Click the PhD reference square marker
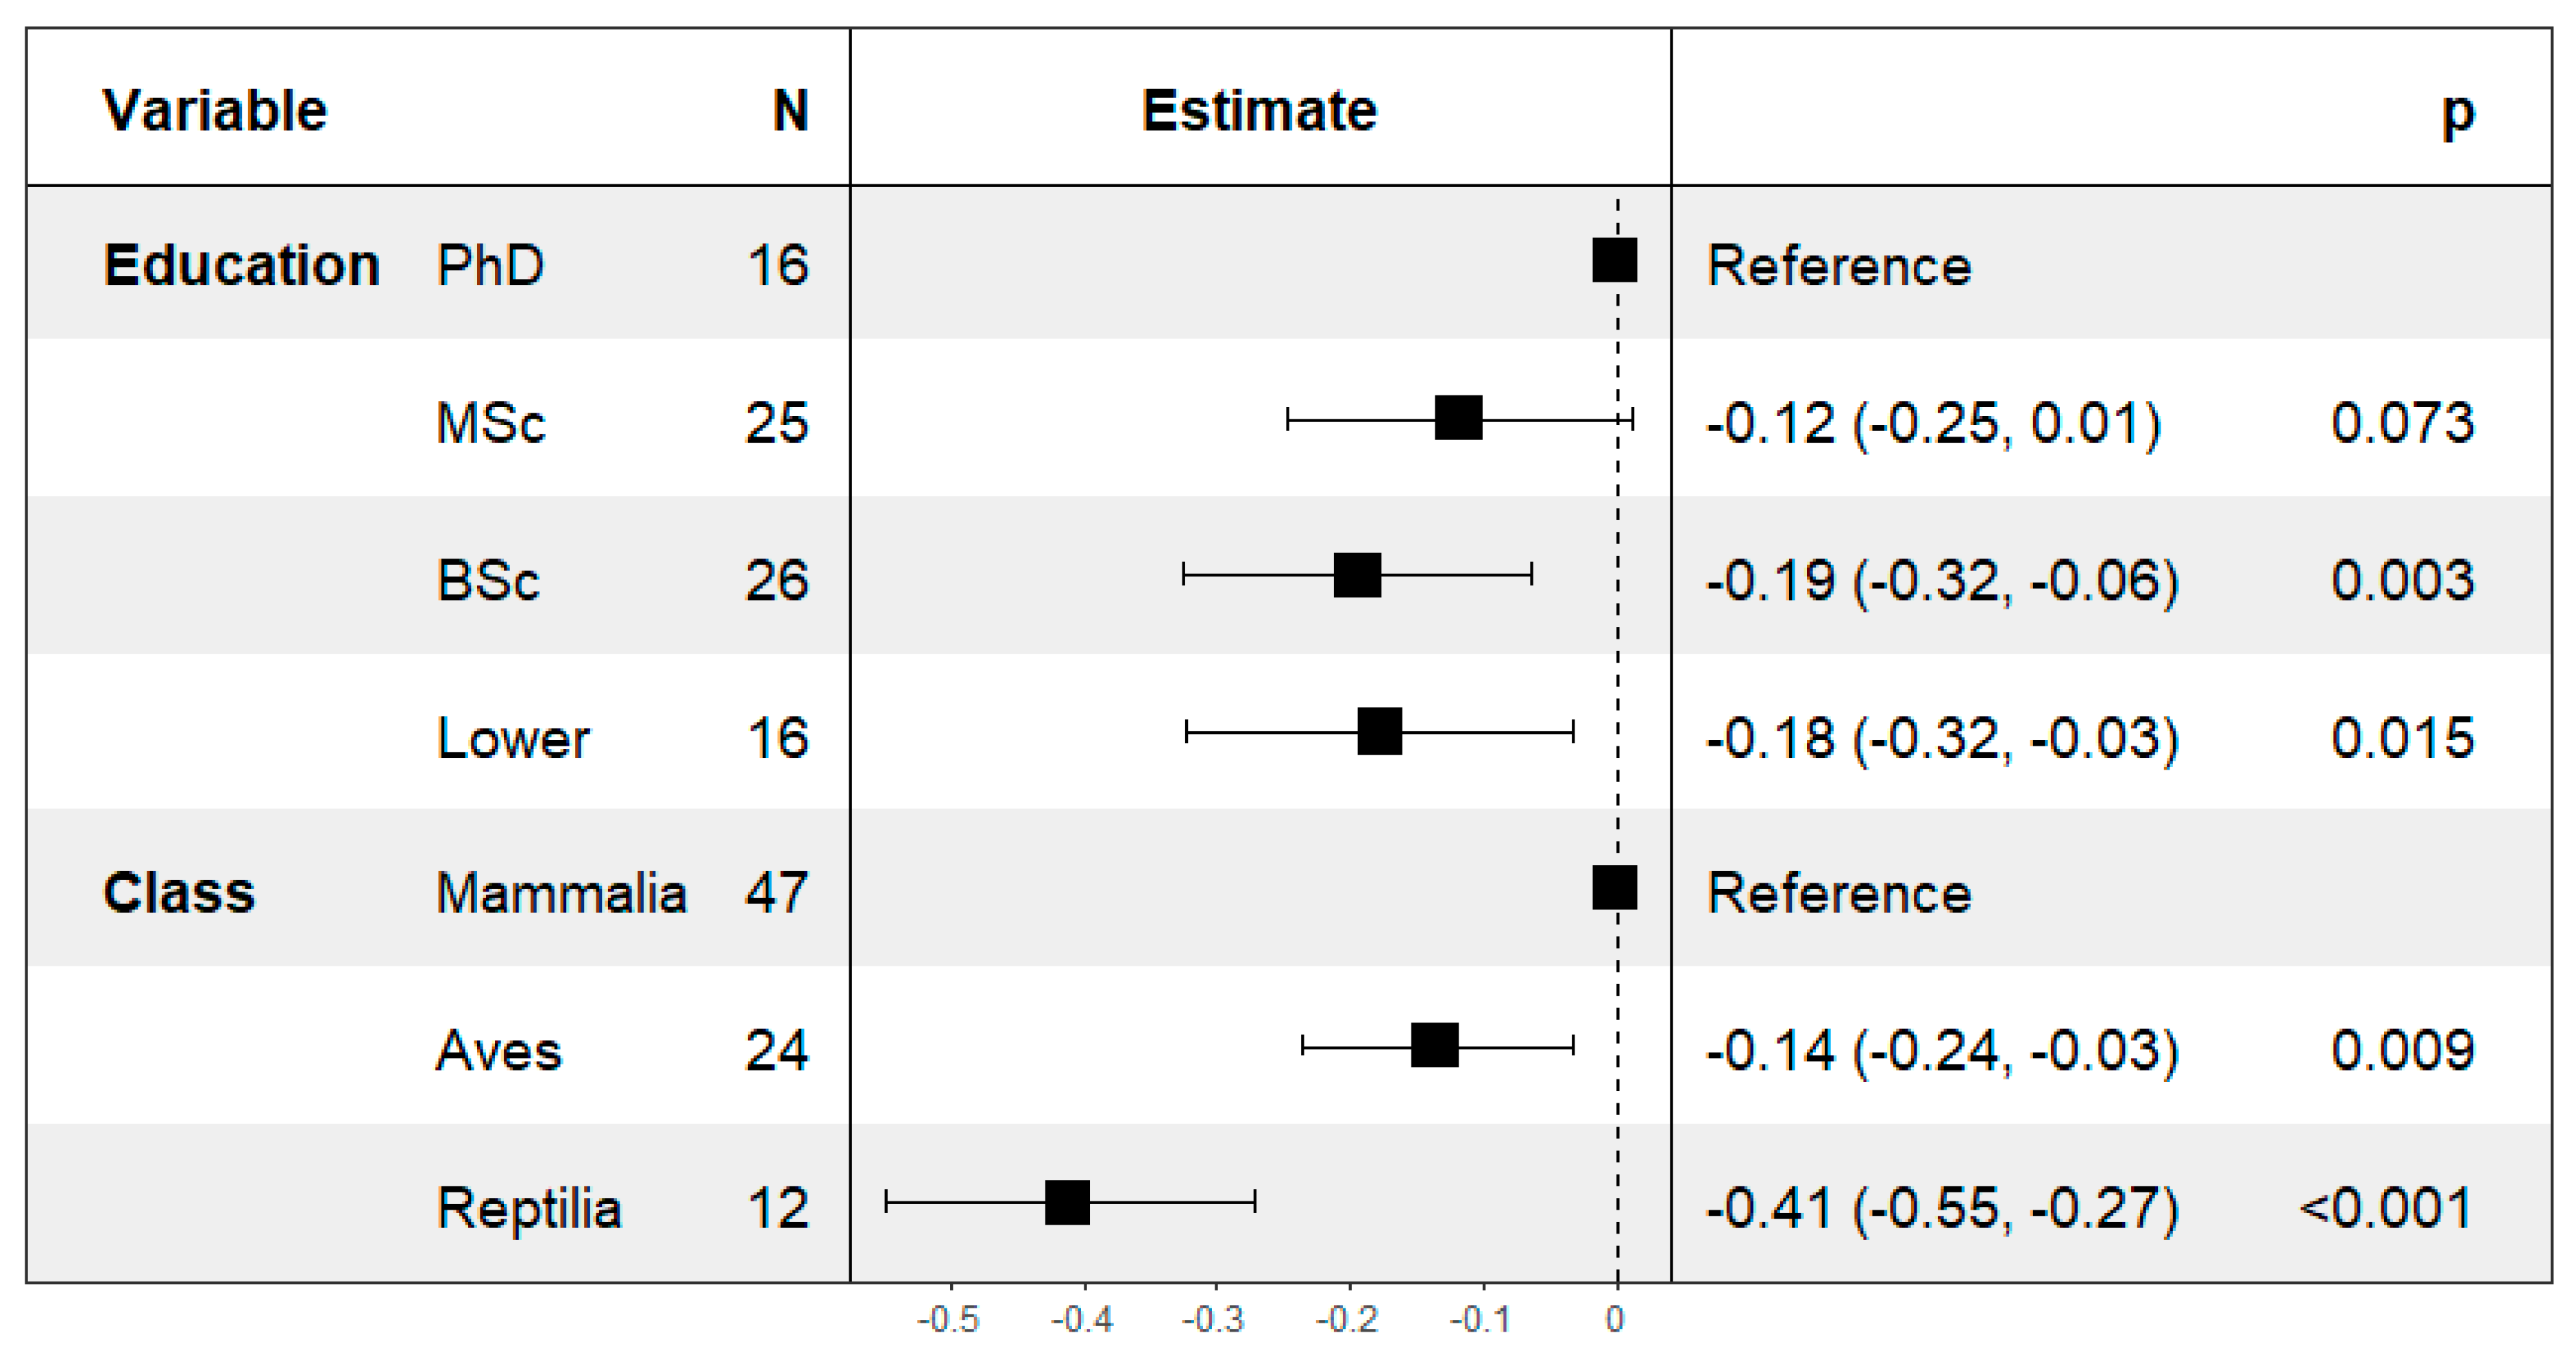The image size is (2576, 1346). (1614, 261)
